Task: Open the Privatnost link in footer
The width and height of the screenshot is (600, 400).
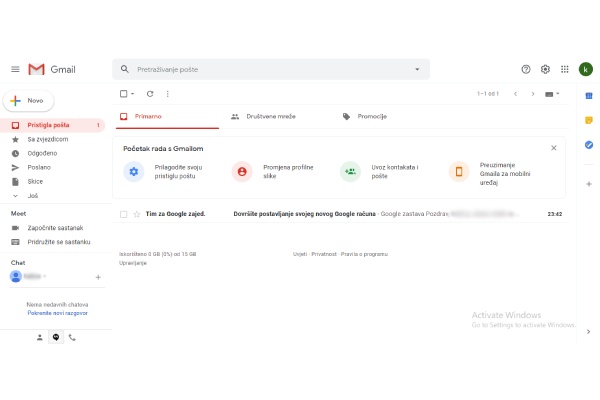Action: [324, 254]
